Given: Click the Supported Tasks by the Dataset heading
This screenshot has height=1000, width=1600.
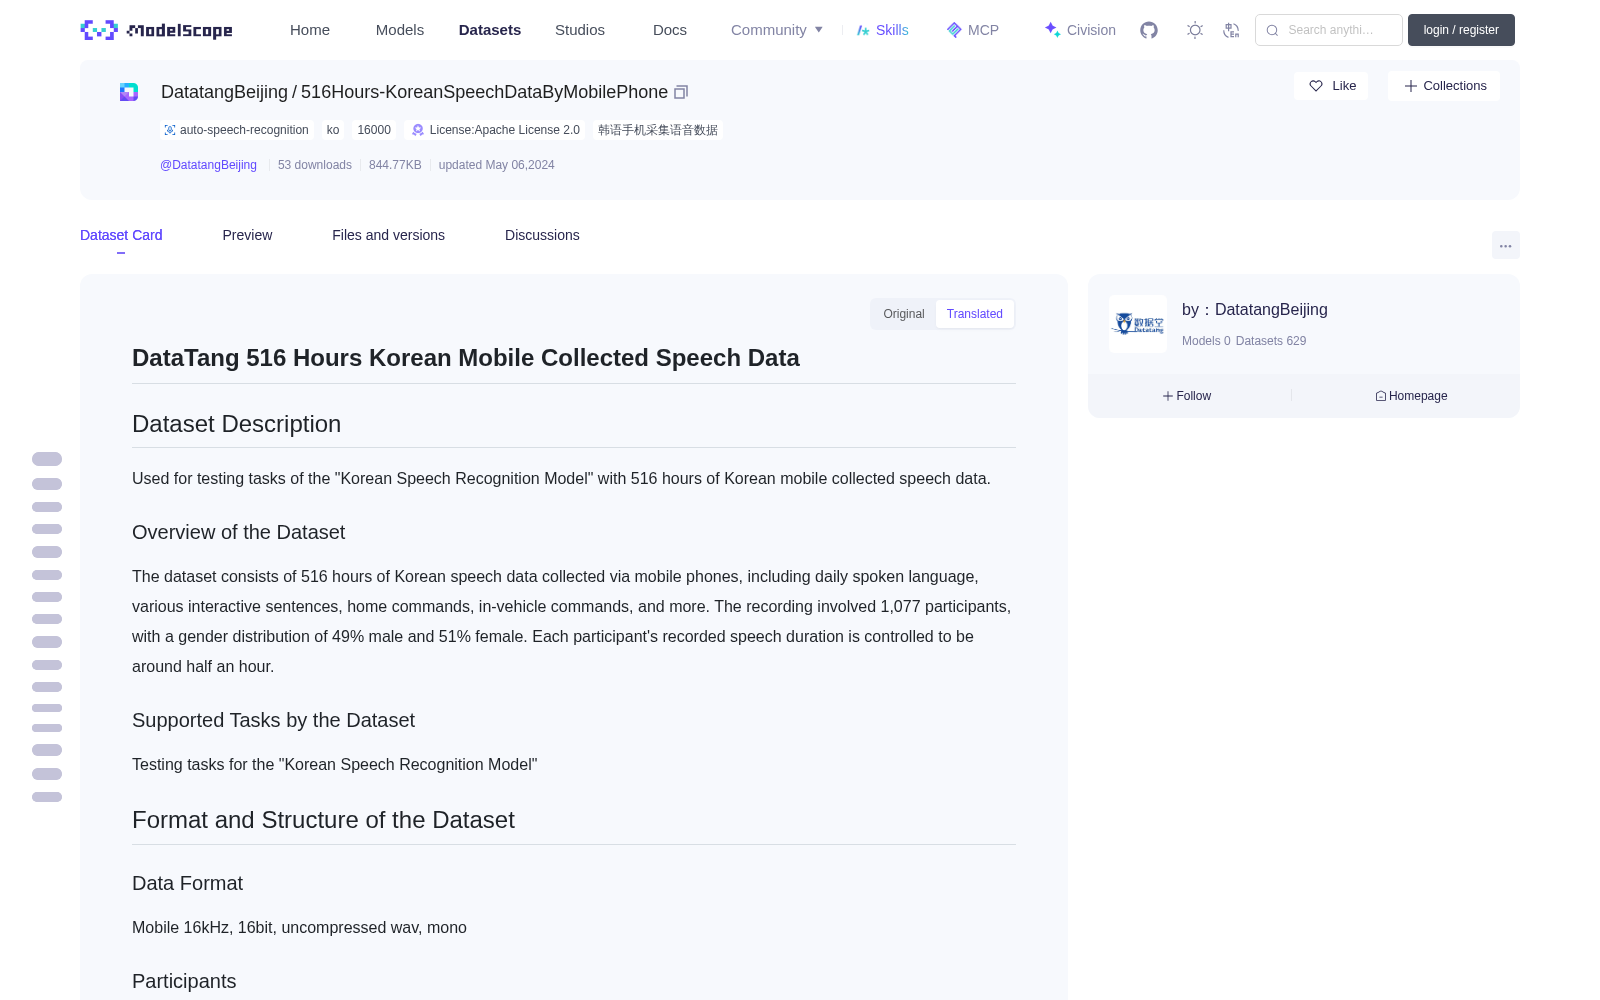Looking at the screenshot, I should (x=273, y=721).
